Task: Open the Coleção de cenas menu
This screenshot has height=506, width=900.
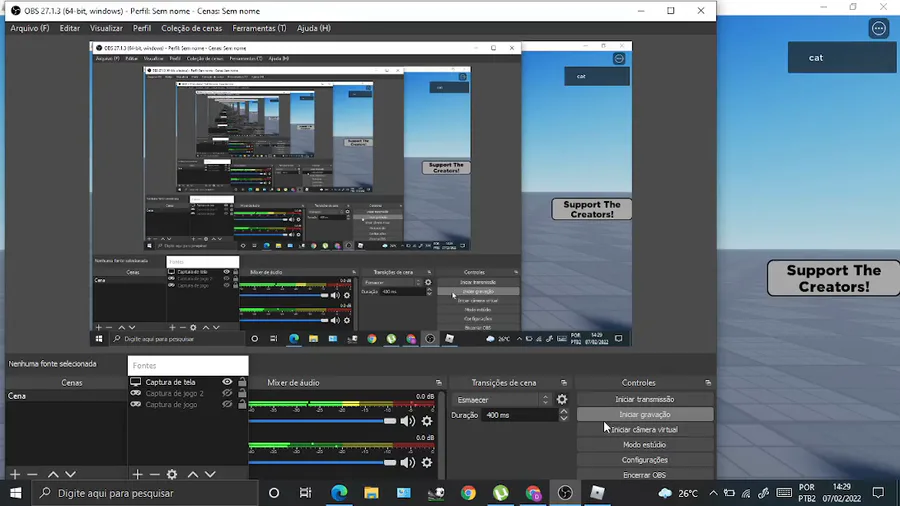Action: point(192,28)
